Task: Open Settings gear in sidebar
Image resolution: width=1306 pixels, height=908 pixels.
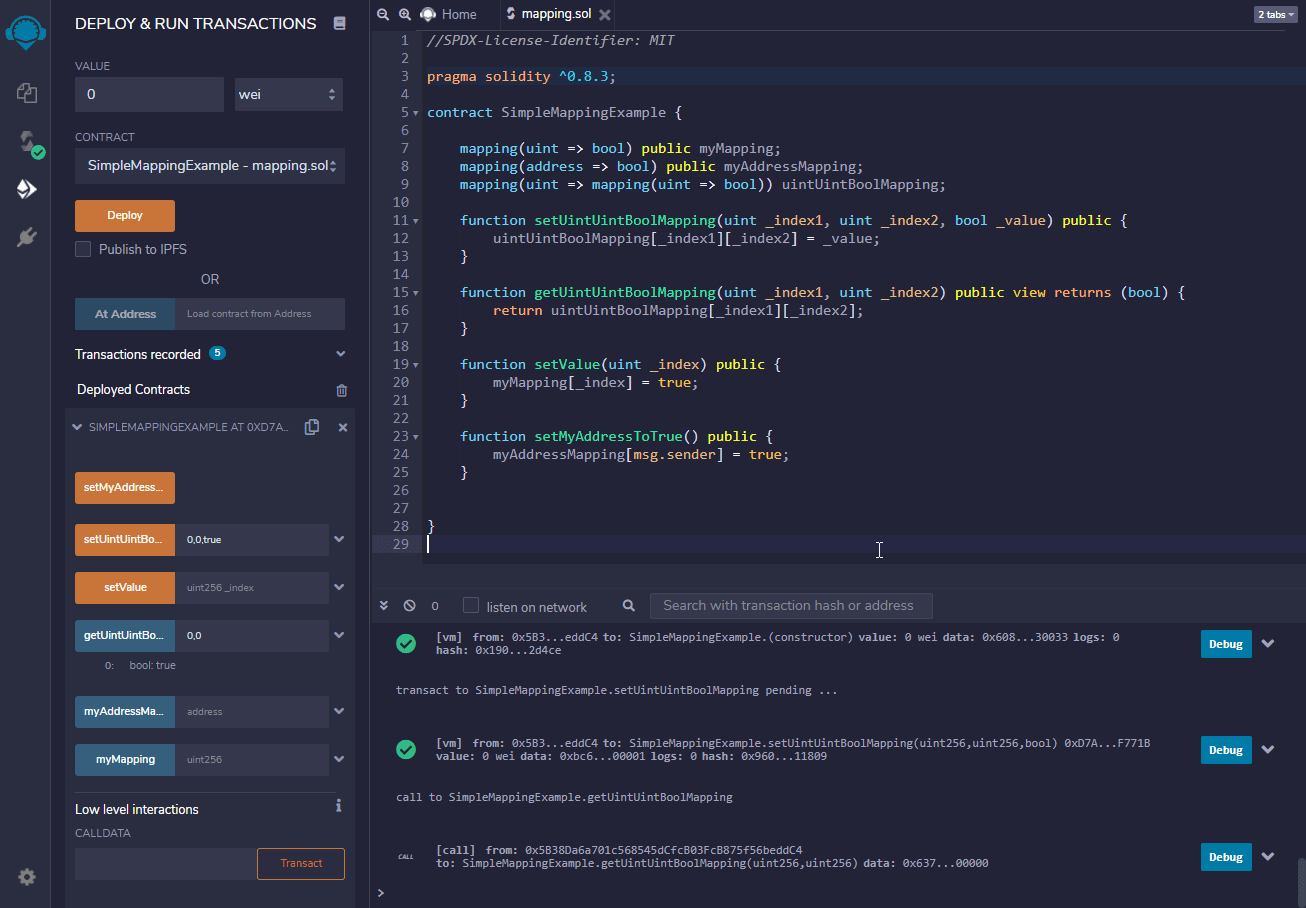Action: tap(27, 877)
